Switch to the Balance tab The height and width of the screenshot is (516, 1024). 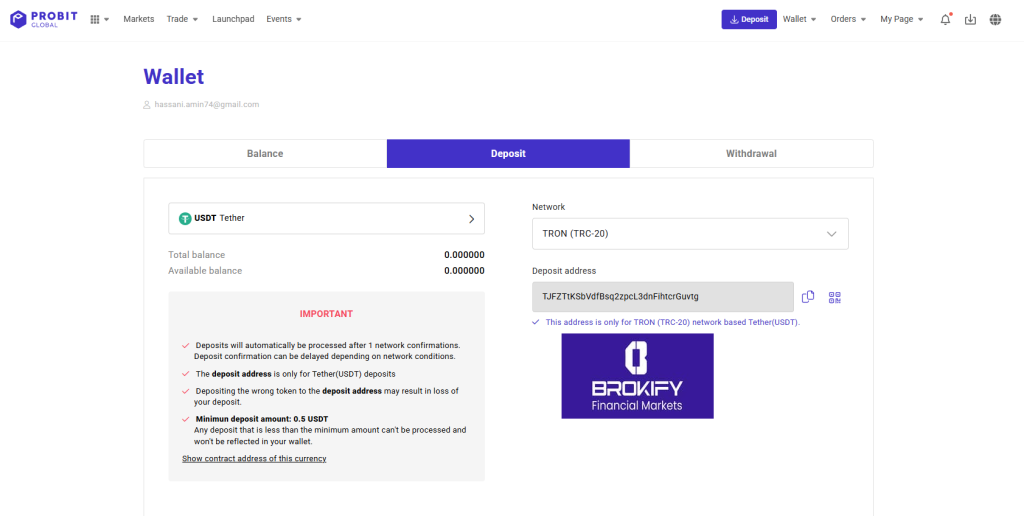[265, 154]
